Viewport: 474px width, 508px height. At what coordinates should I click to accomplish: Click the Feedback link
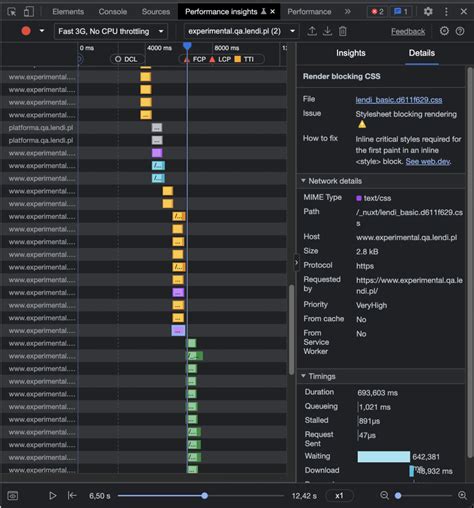[x=408, y=32]
